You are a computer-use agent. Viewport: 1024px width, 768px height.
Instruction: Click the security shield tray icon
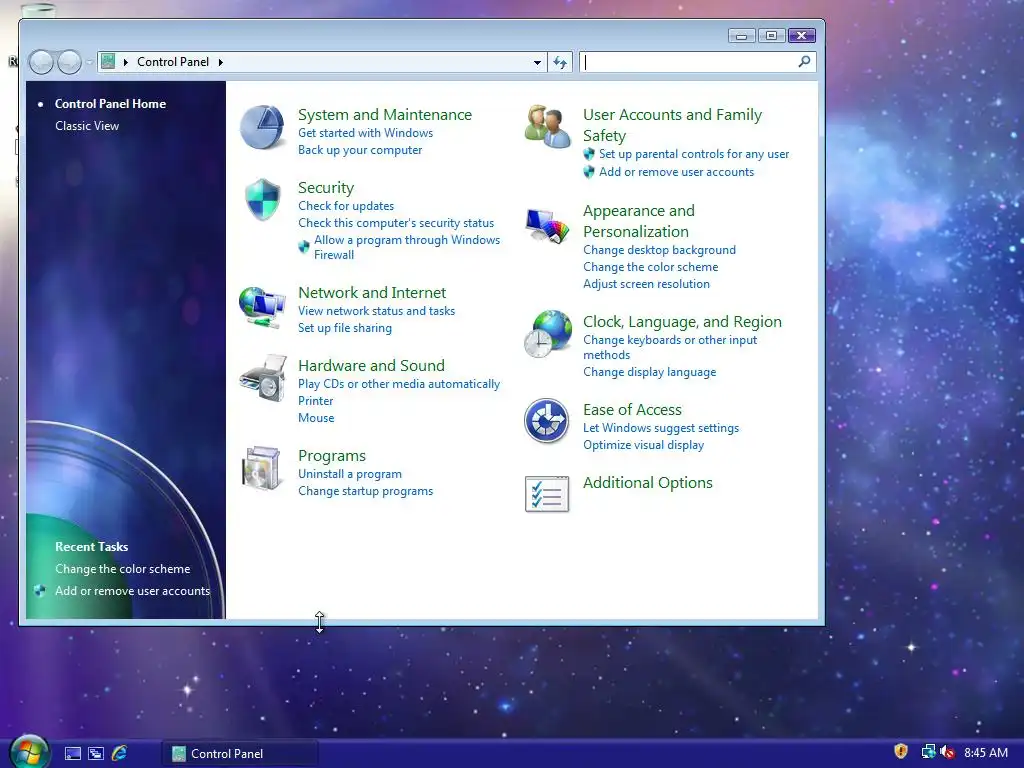tap(901, 752)
